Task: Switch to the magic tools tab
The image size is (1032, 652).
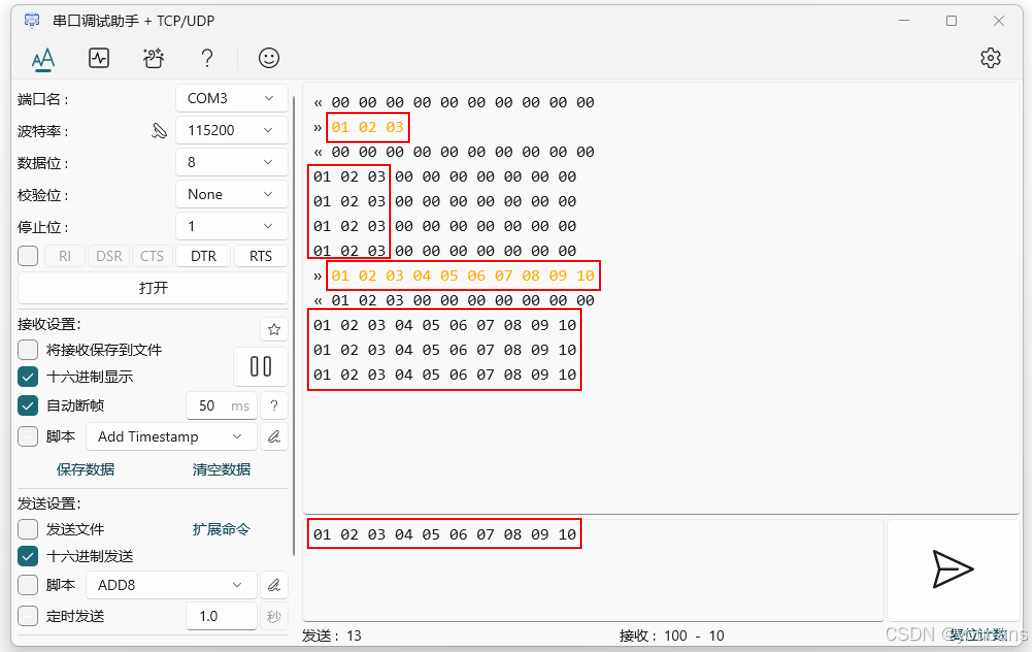Action: pyautogui.click(x=153, y=58)
